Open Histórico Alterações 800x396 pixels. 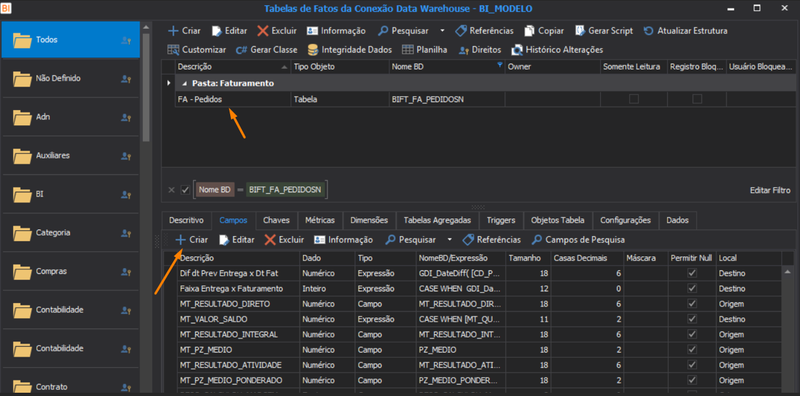point(557,50)
